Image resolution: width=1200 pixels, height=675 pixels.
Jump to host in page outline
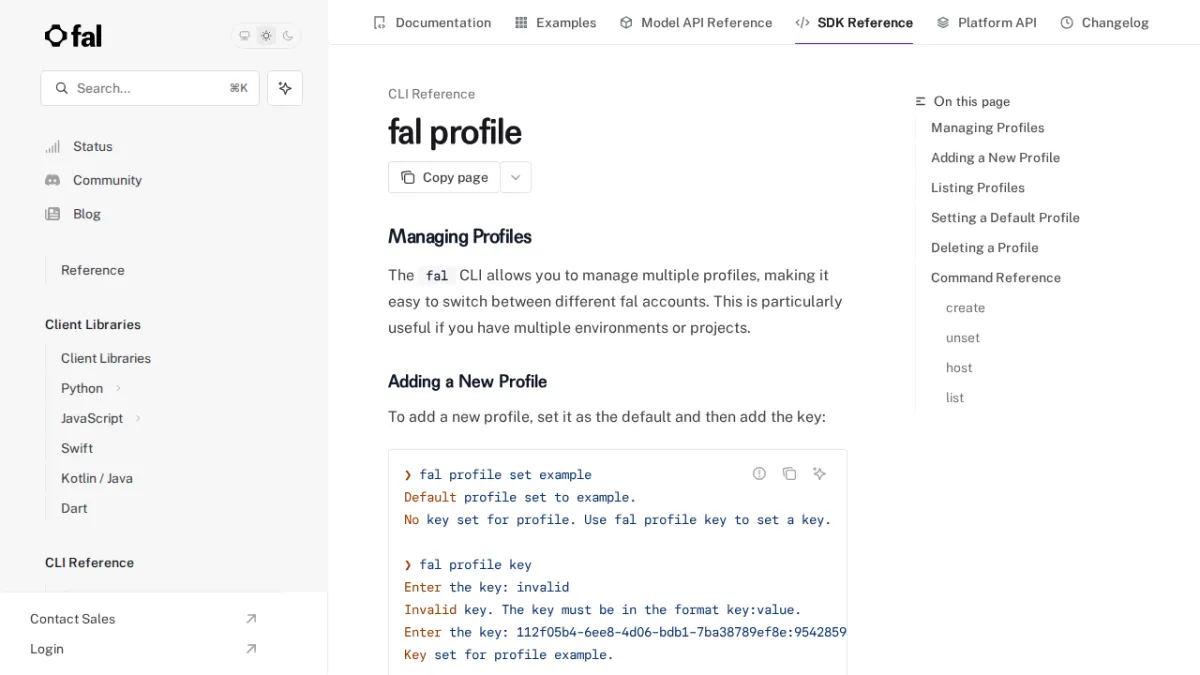tap(959, 368)
